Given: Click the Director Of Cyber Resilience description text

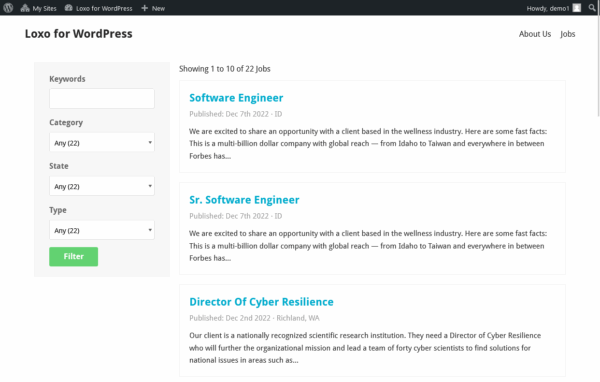Looking at the screenshot, I should [x=365, y=348].
